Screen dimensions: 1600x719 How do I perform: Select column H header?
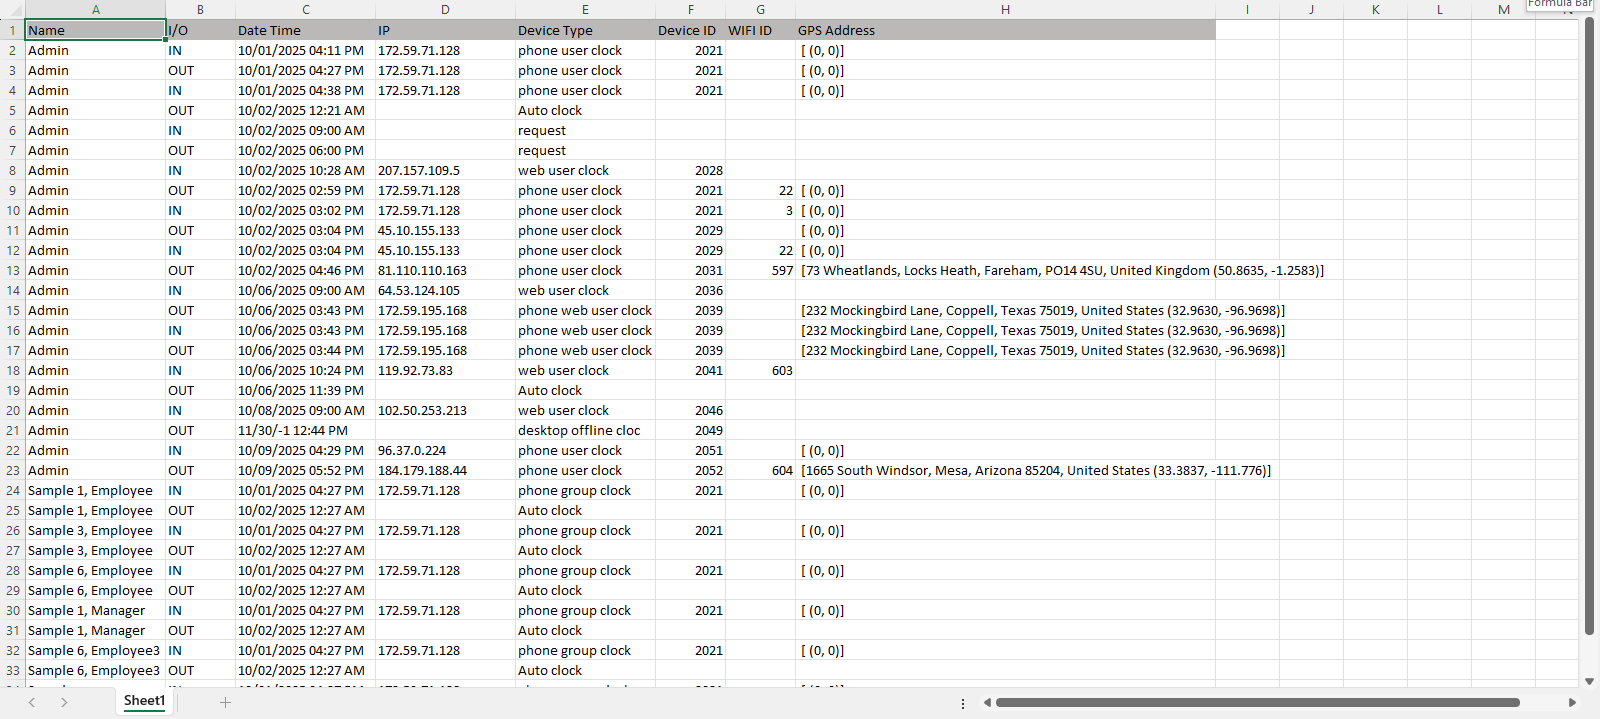[1005, 10]
